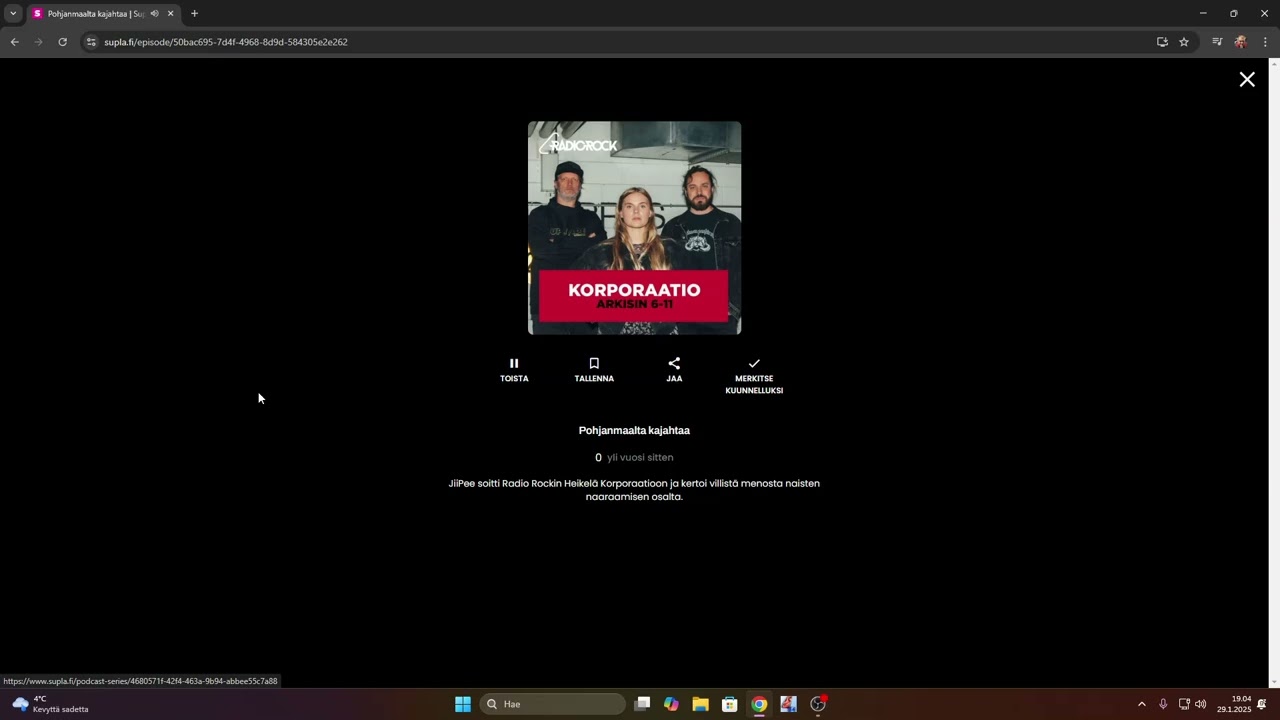Pause playback with the Toista button
This screenshot has width=1280, height=720.
click(514, 370)
